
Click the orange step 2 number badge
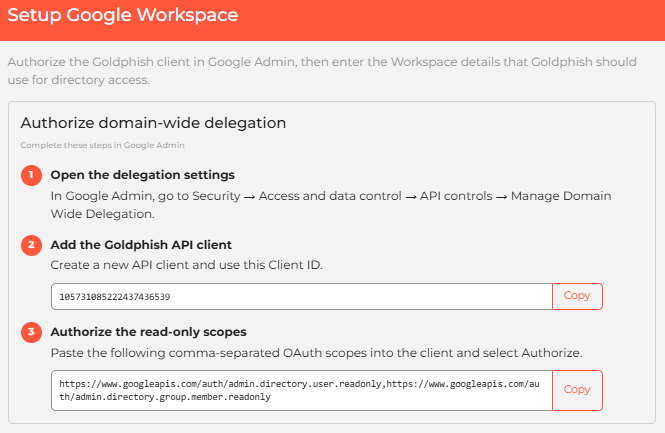point(31,245)
